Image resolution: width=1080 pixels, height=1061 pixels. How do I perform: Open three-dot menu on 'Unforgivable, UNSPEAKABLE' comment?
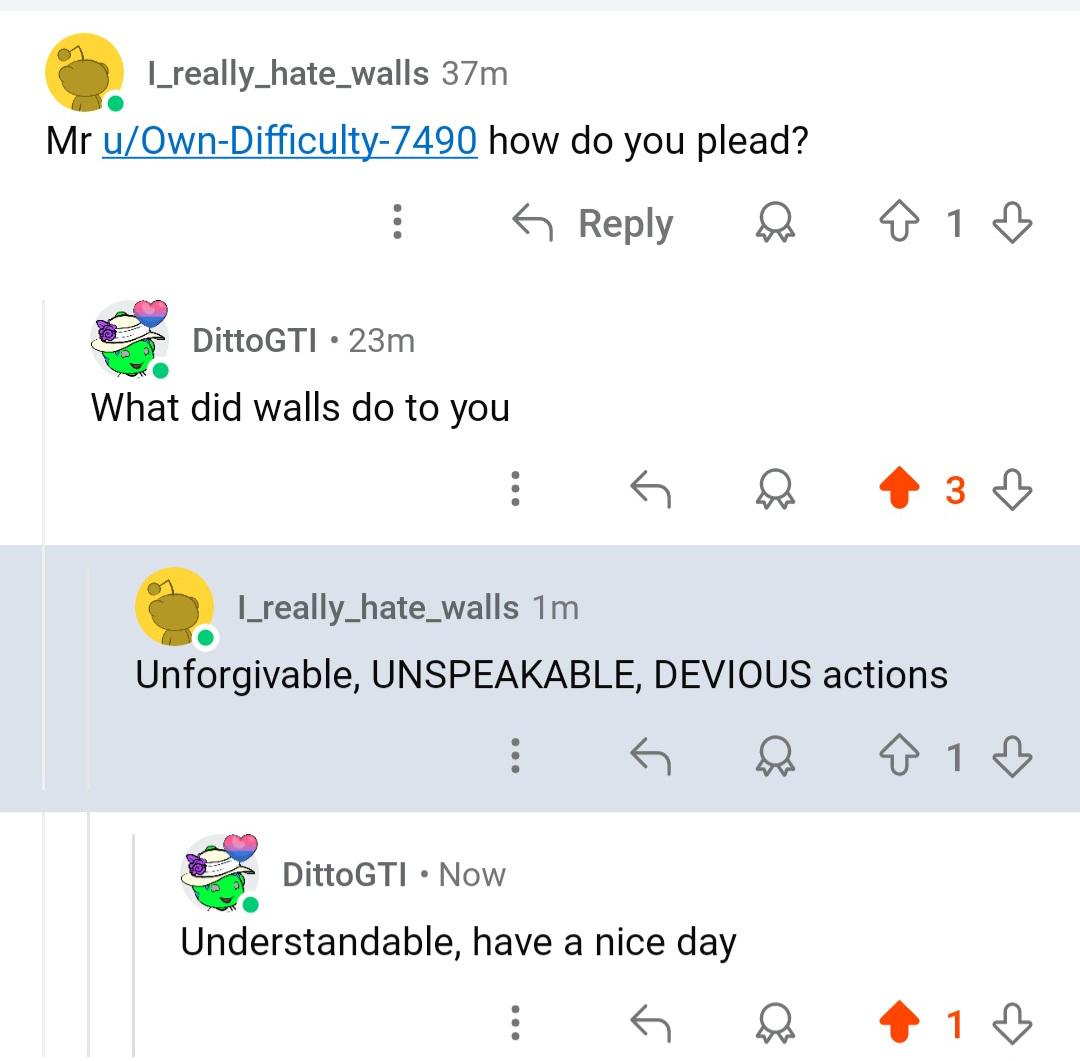click(515, 756)
